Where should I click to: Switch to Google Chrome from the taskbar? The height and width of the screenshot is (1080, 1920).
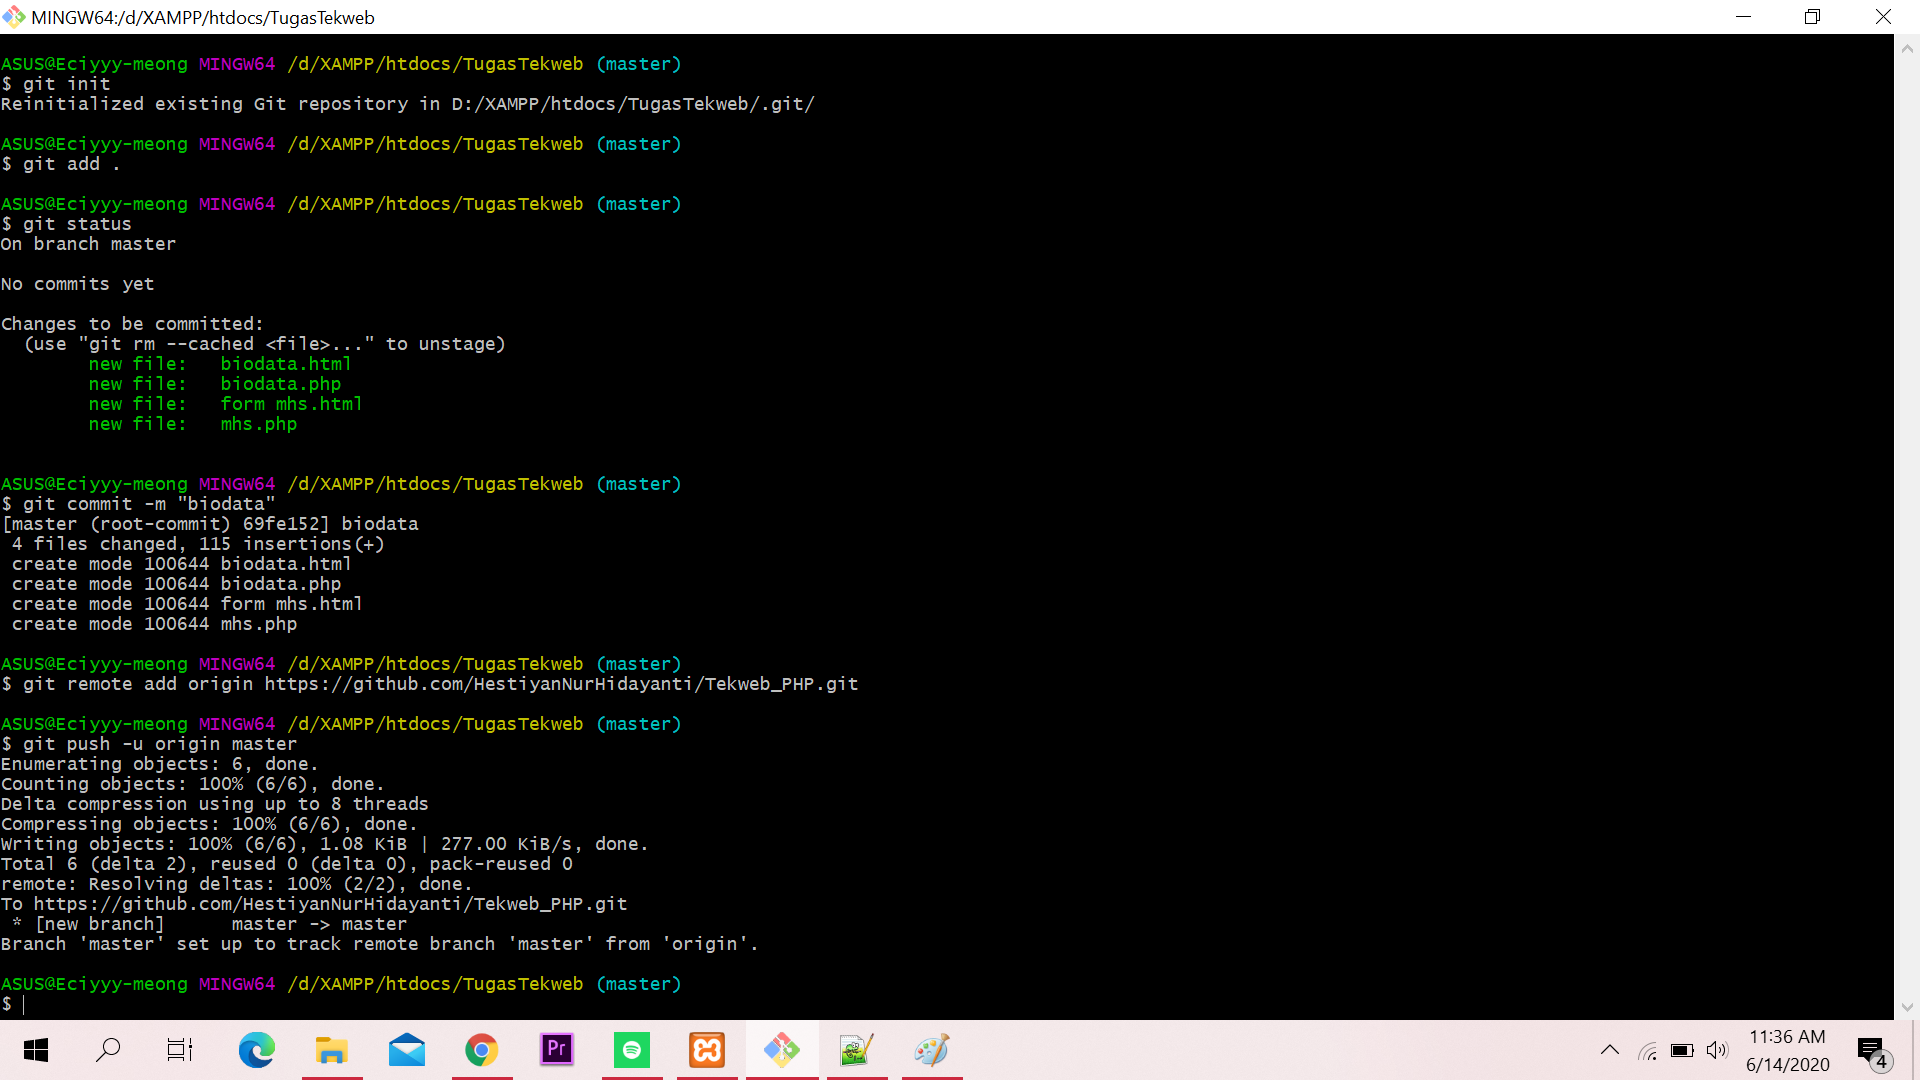point(482,1050)
